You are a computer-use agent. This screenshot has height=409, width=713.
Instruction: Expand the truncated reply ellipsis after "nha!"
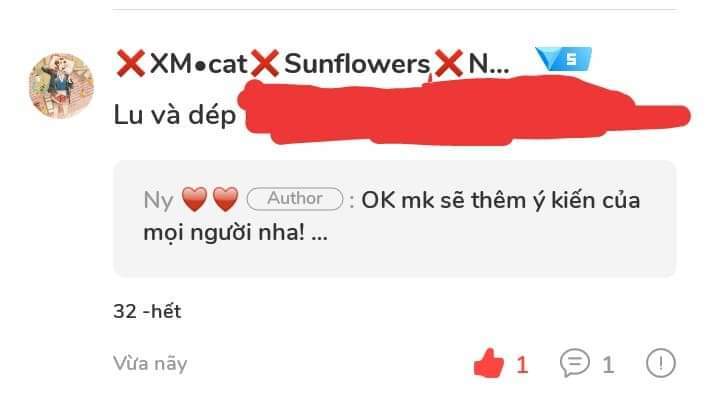[320, 234]
